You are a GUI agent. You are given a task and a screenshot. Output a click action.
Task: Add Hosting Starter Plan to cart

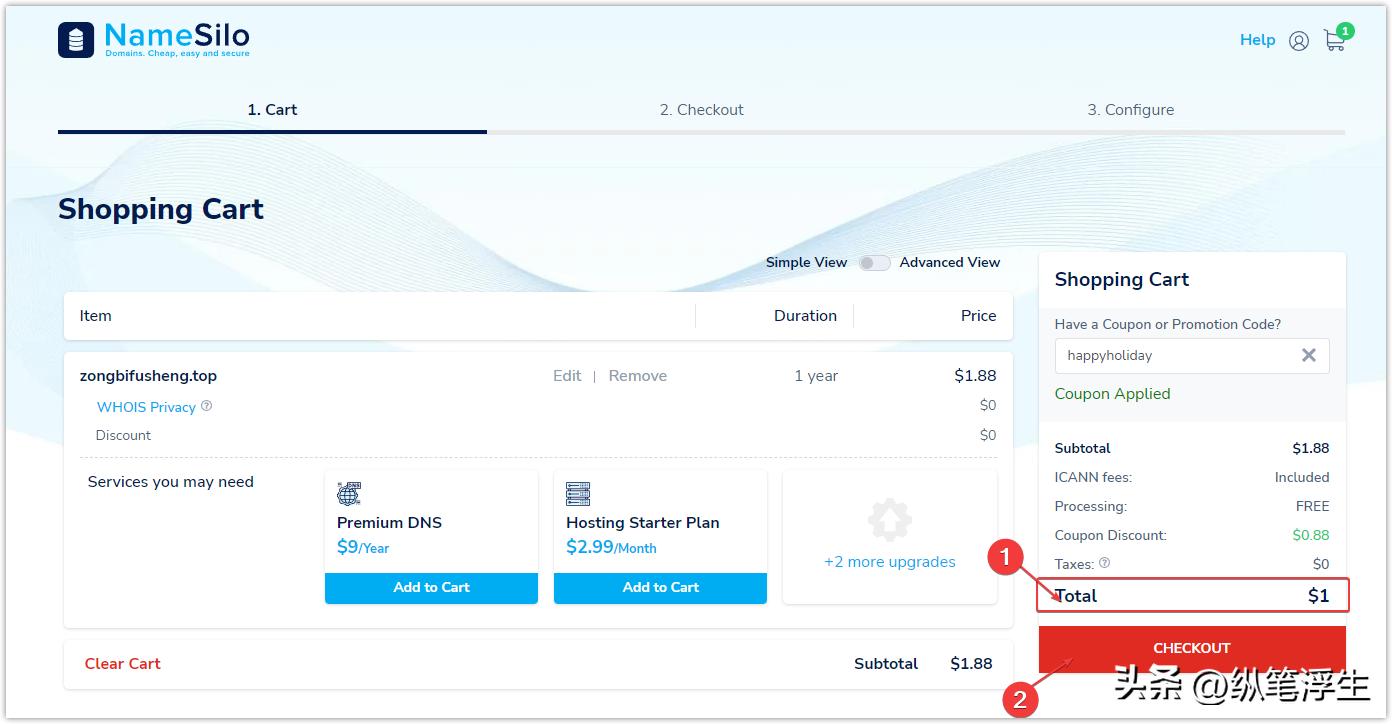[660, 588]
